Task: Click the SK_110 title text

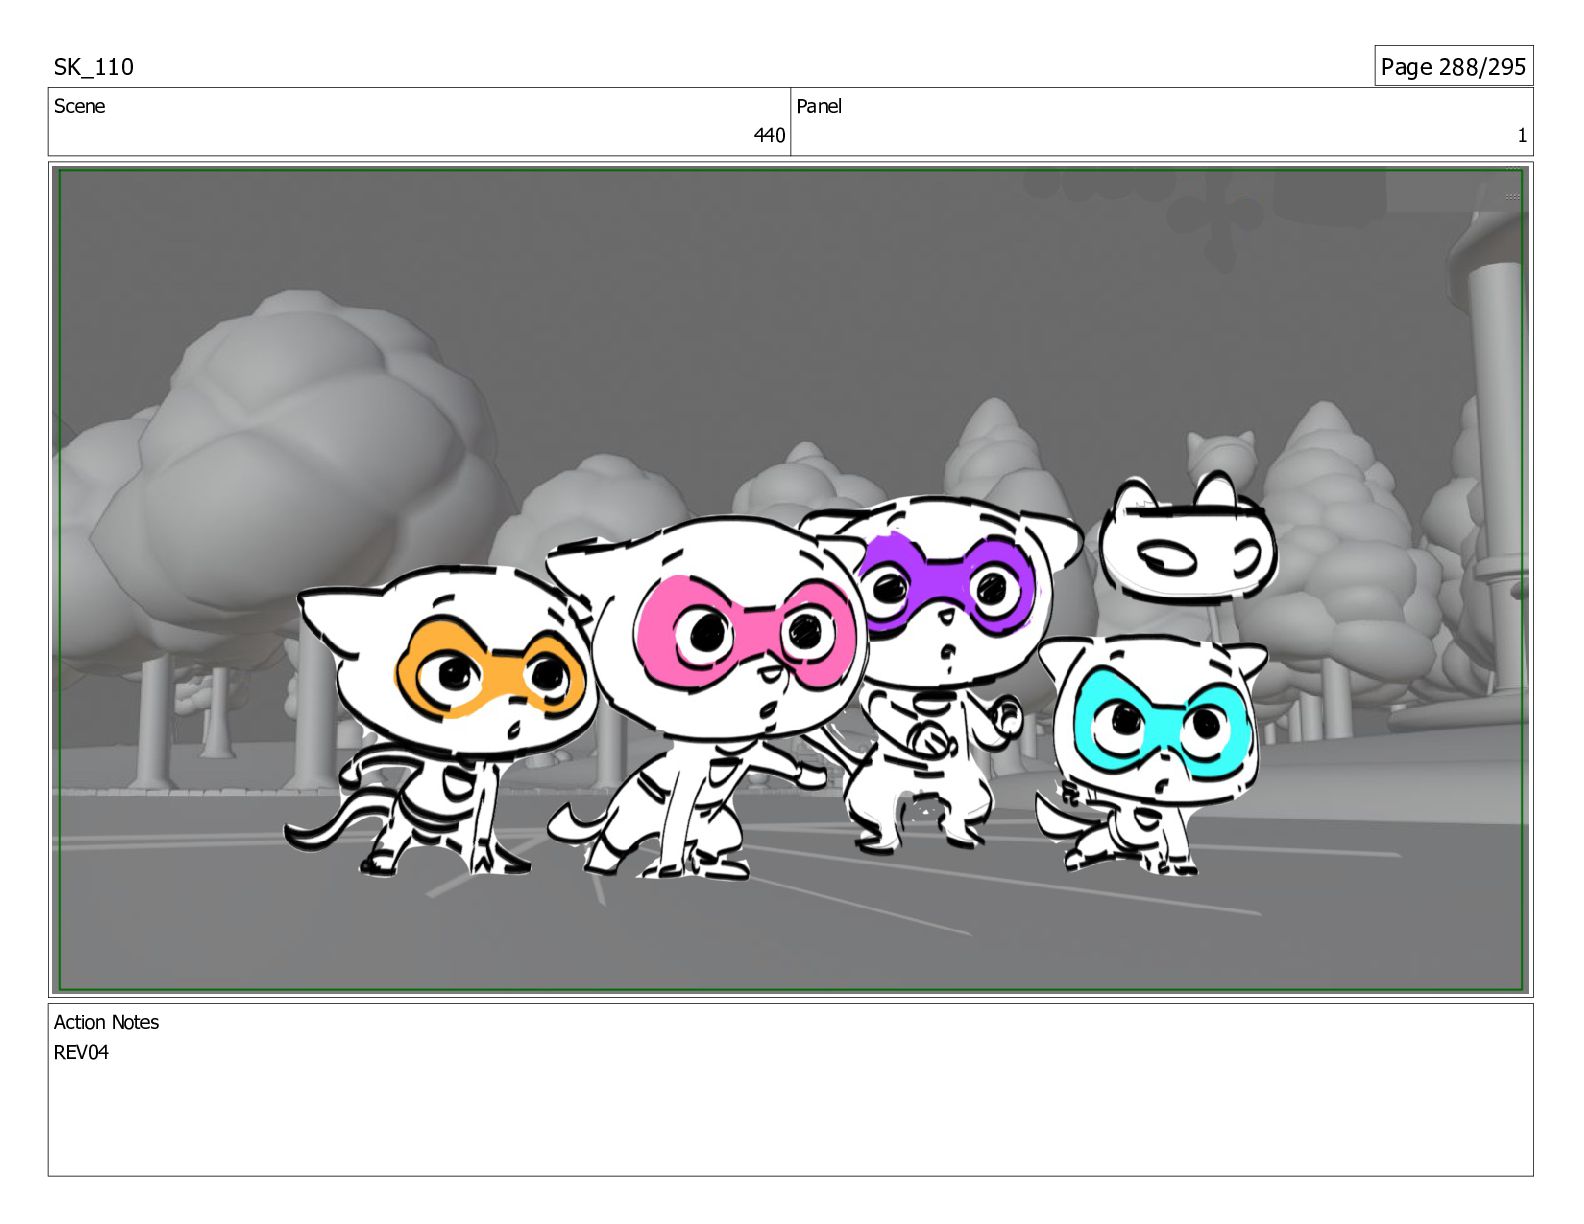Action: pos(93,67)
